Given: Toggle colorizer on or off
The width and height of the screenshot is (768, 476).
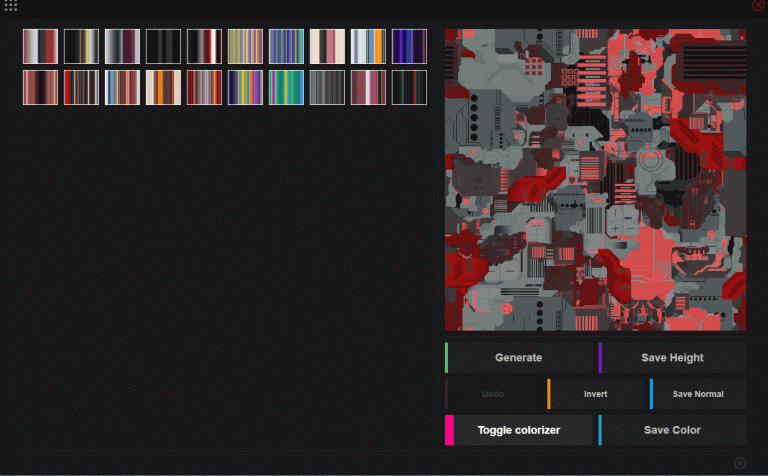Looking at the screenshot, I should coord(518,430).
